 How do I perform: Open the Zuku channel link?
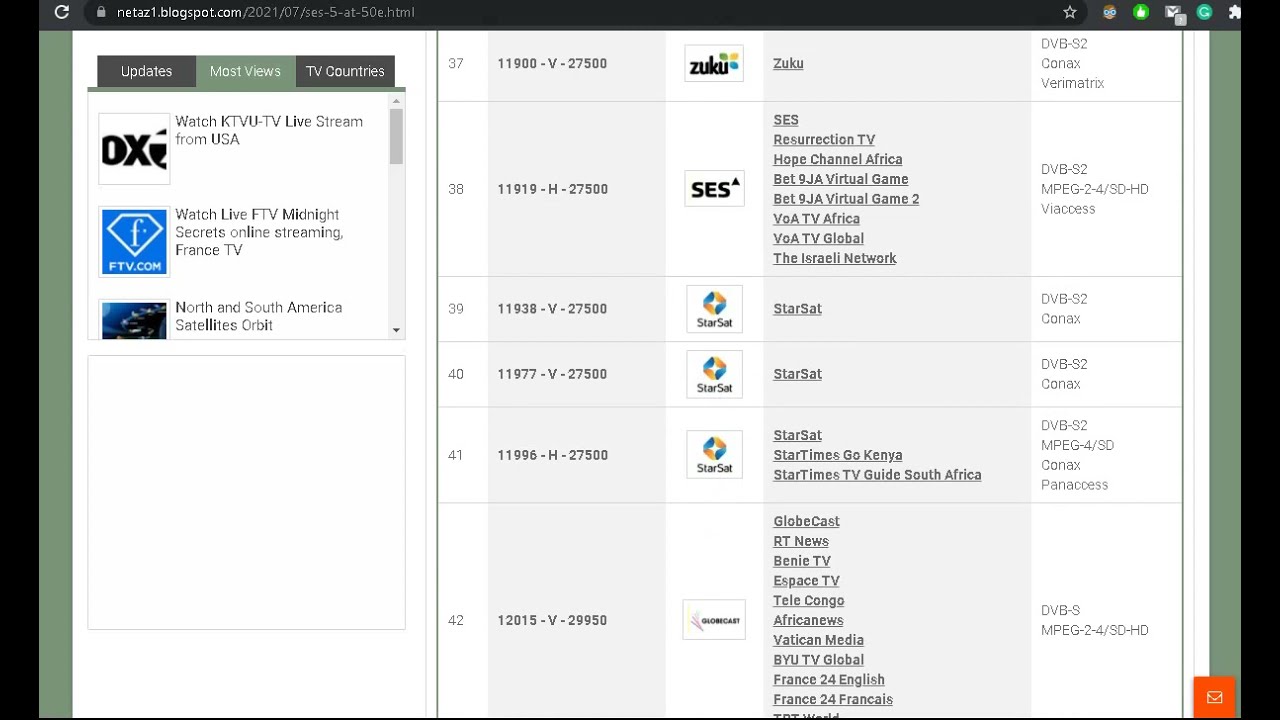pyautogui.click(x=788, y=63)
